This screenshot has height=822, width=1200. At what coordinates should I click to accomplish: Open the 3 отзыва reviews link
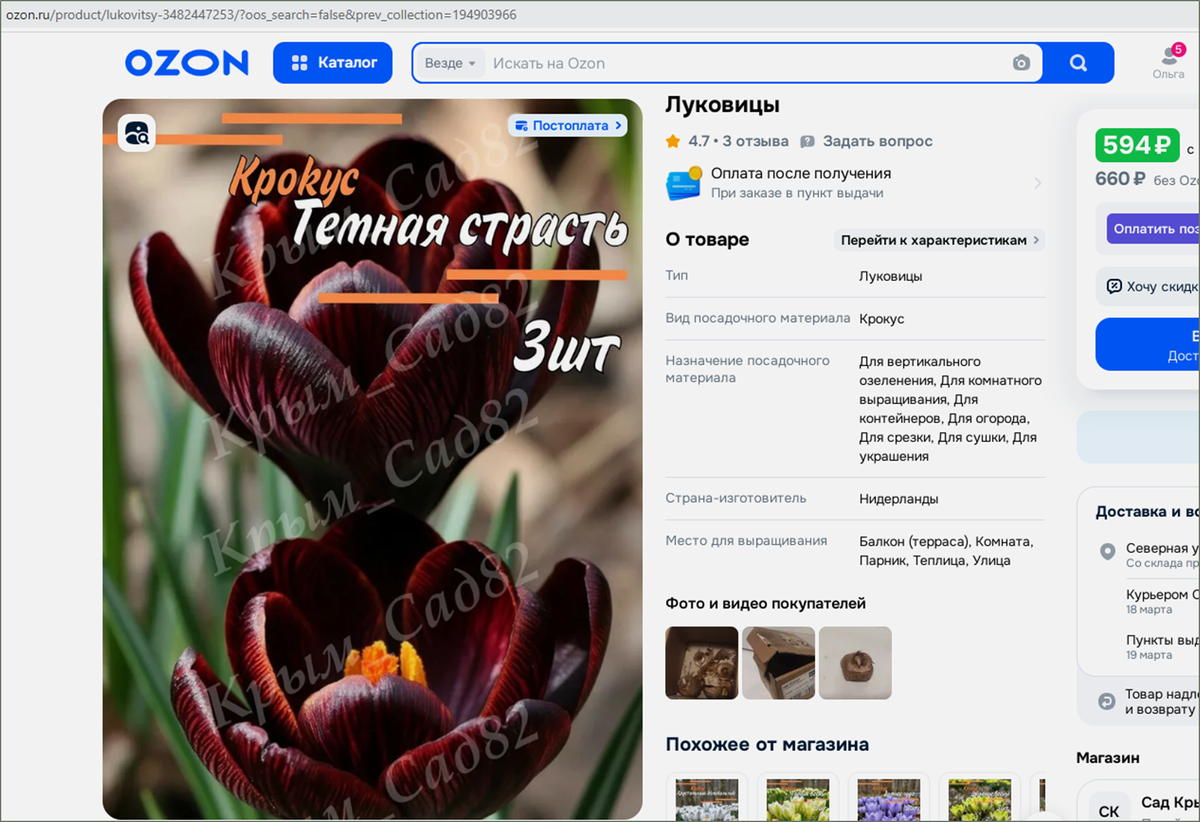coord(755,141)
